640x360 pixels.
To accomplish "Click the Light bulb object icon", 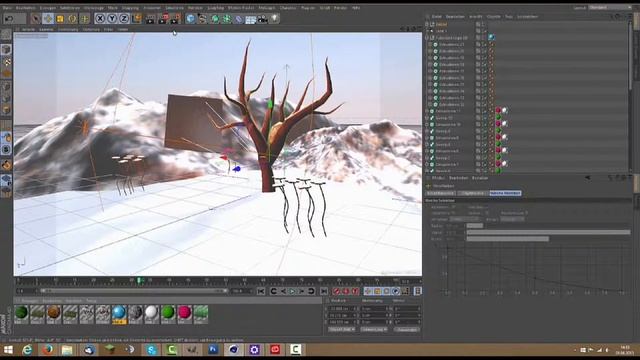I will point(275,18).
